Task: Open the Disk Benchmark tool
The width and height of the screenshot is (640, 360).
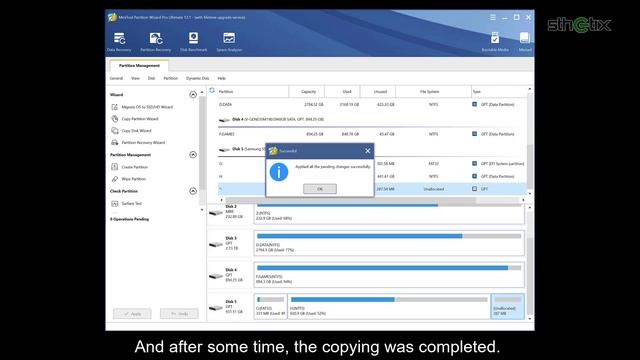Action: coord(193,42)
